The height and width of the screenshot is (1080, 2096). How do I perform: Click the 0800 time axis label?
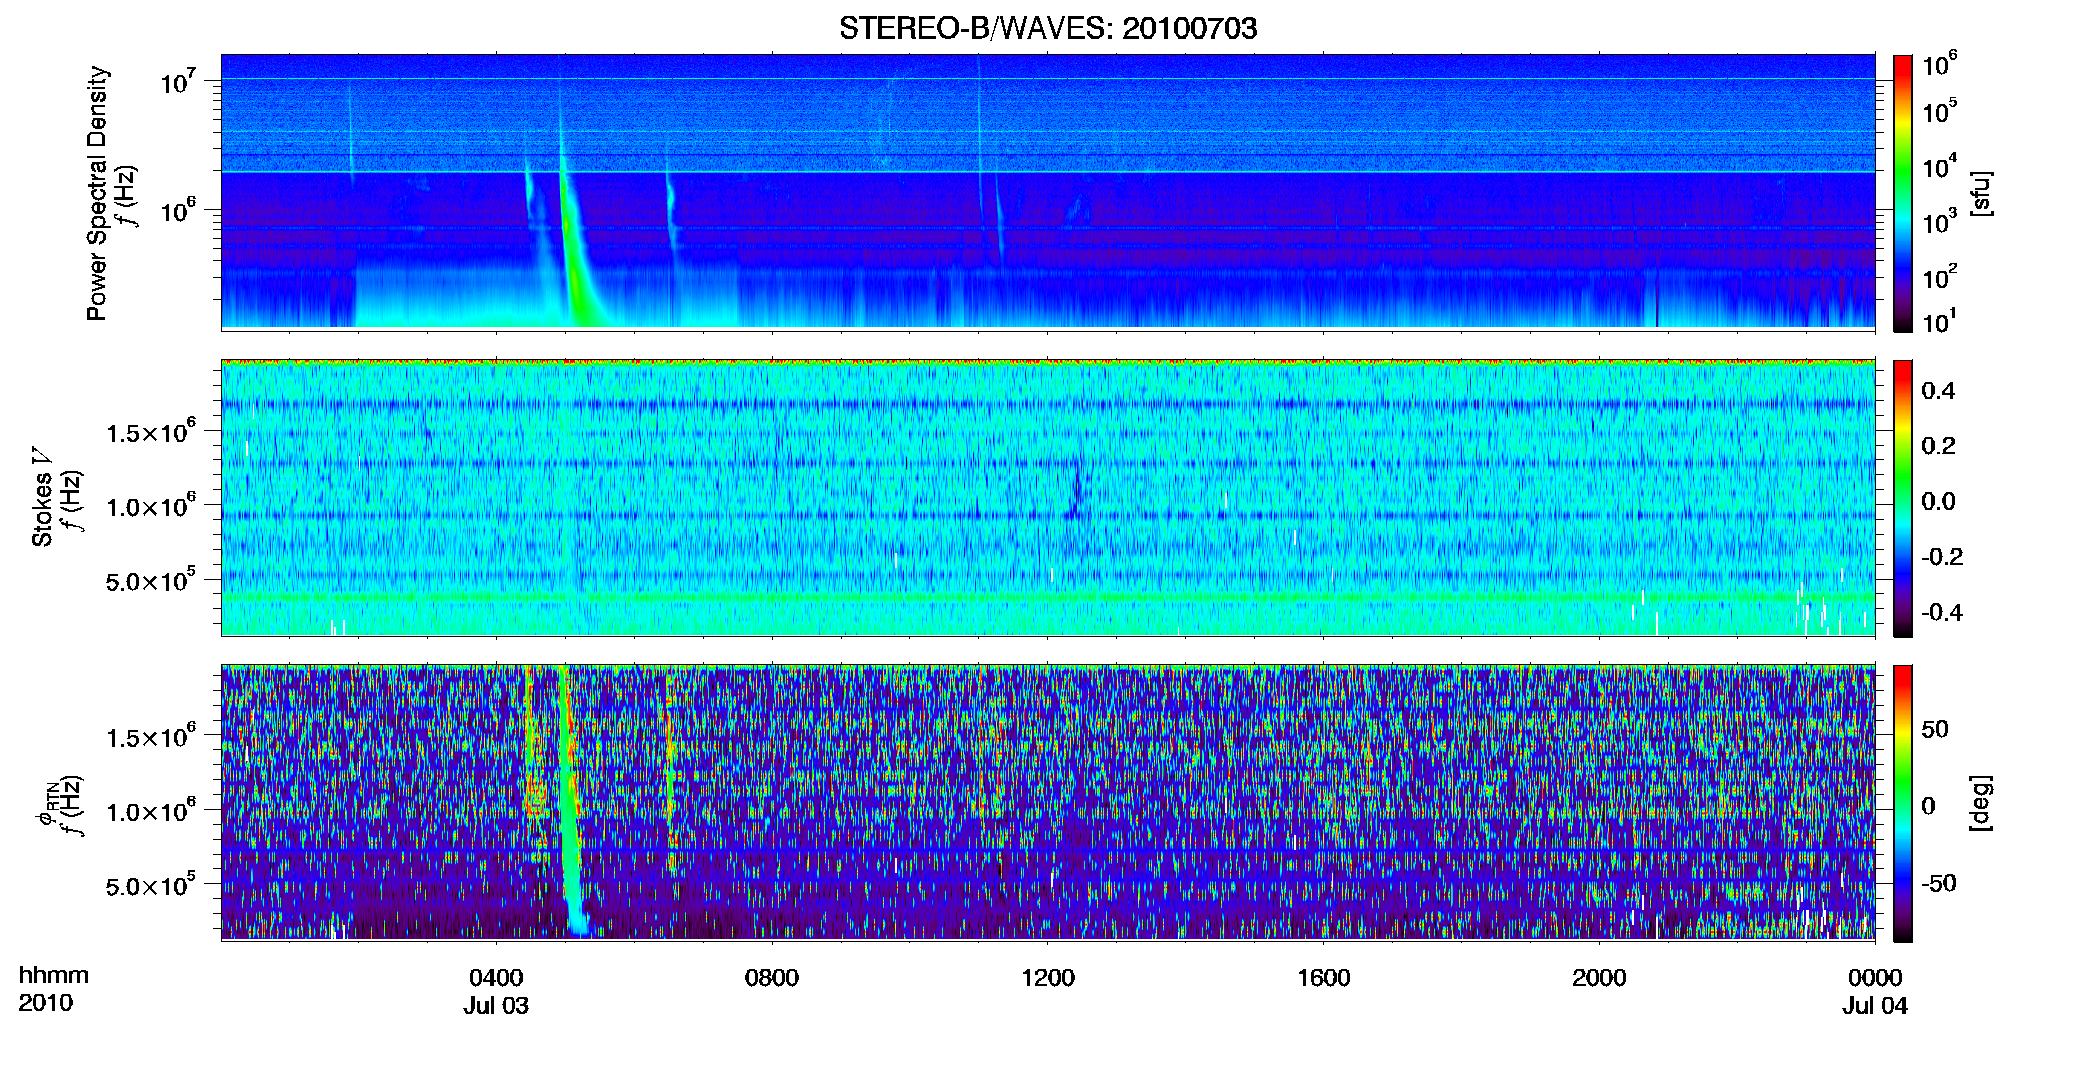click(x=772, y=977)
